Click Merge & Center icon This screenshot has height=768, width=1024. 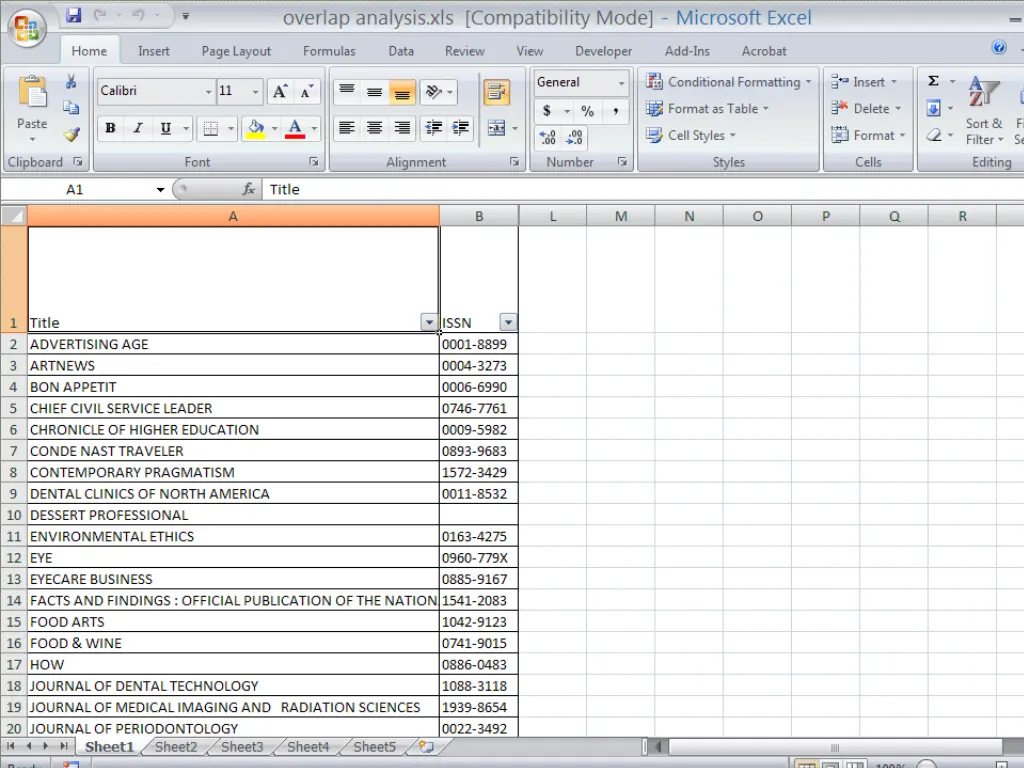point(496,128)
